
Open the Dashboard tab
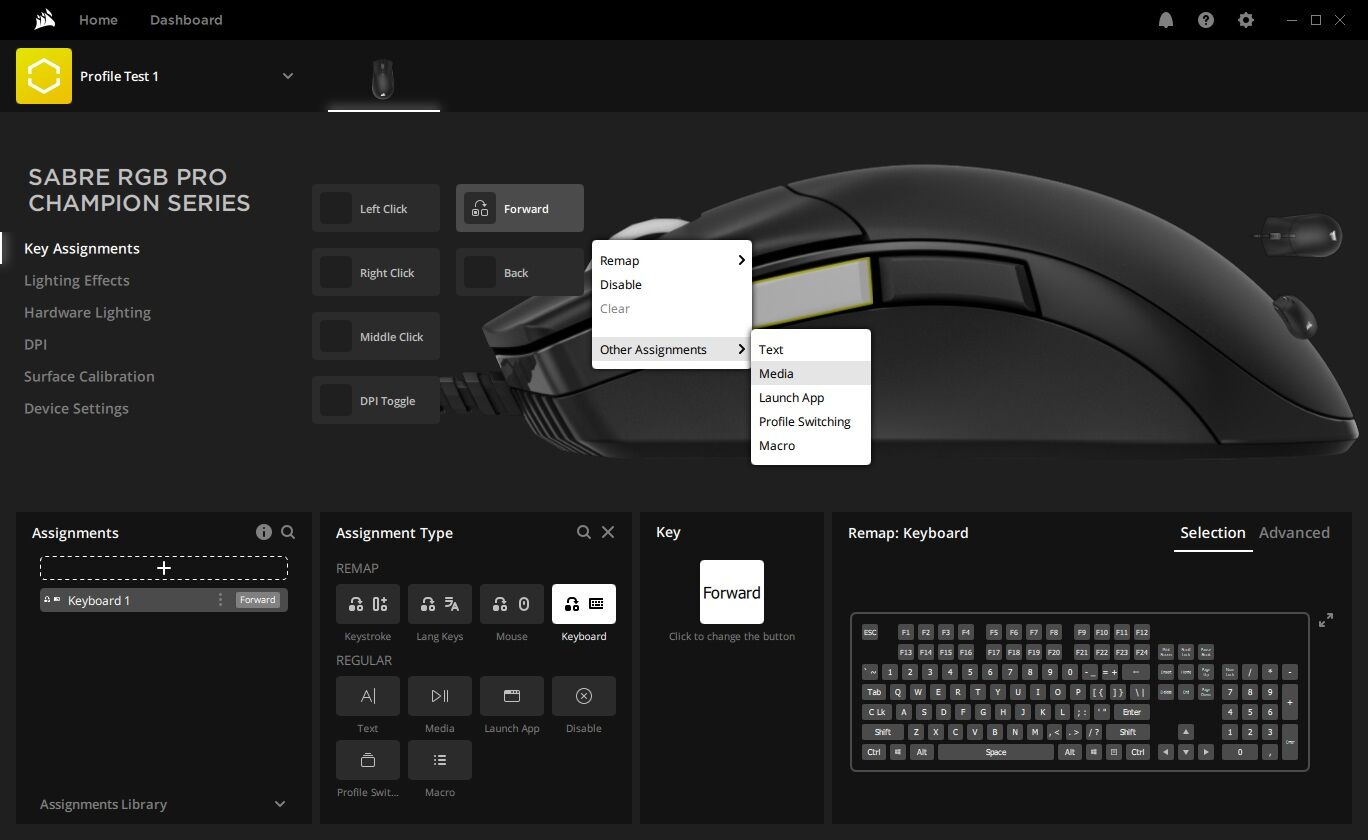point(186,20)
